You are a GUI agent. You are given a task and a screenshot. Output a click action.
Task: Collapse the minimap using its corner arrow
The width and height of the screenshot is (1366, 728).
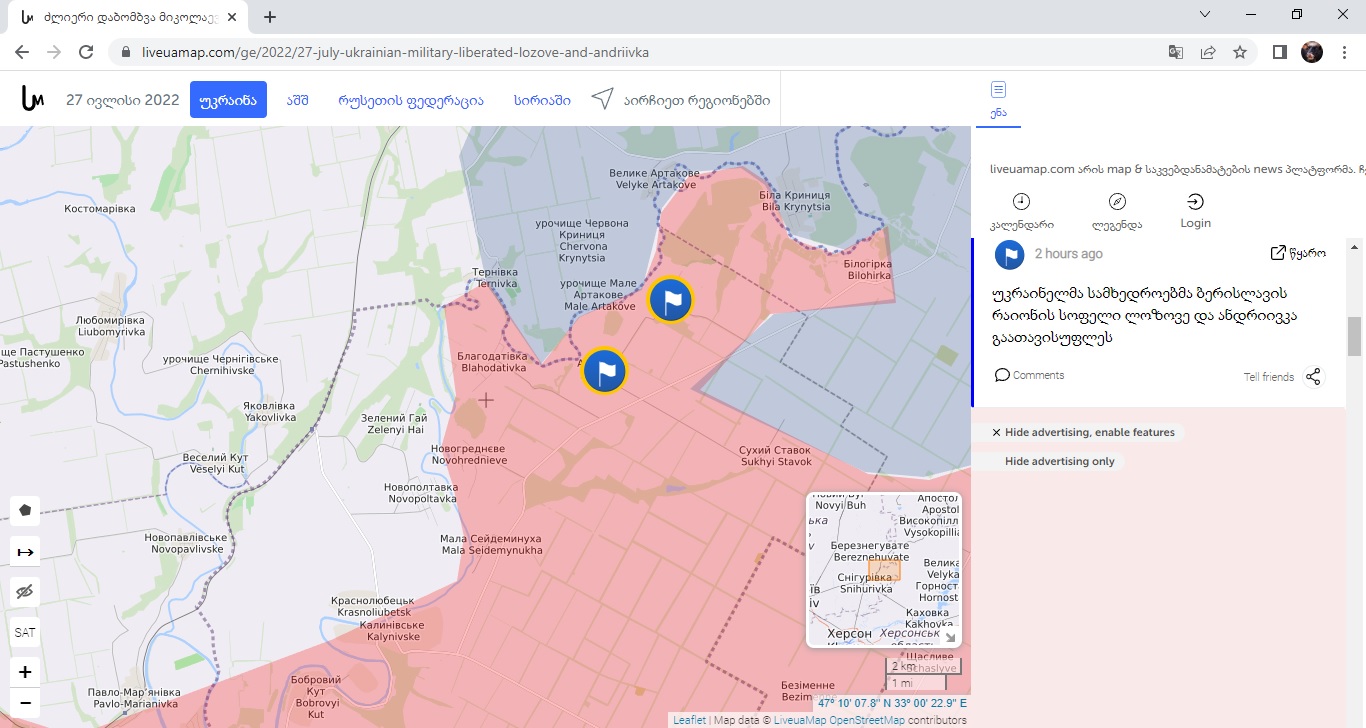click(x=950, y=638)
